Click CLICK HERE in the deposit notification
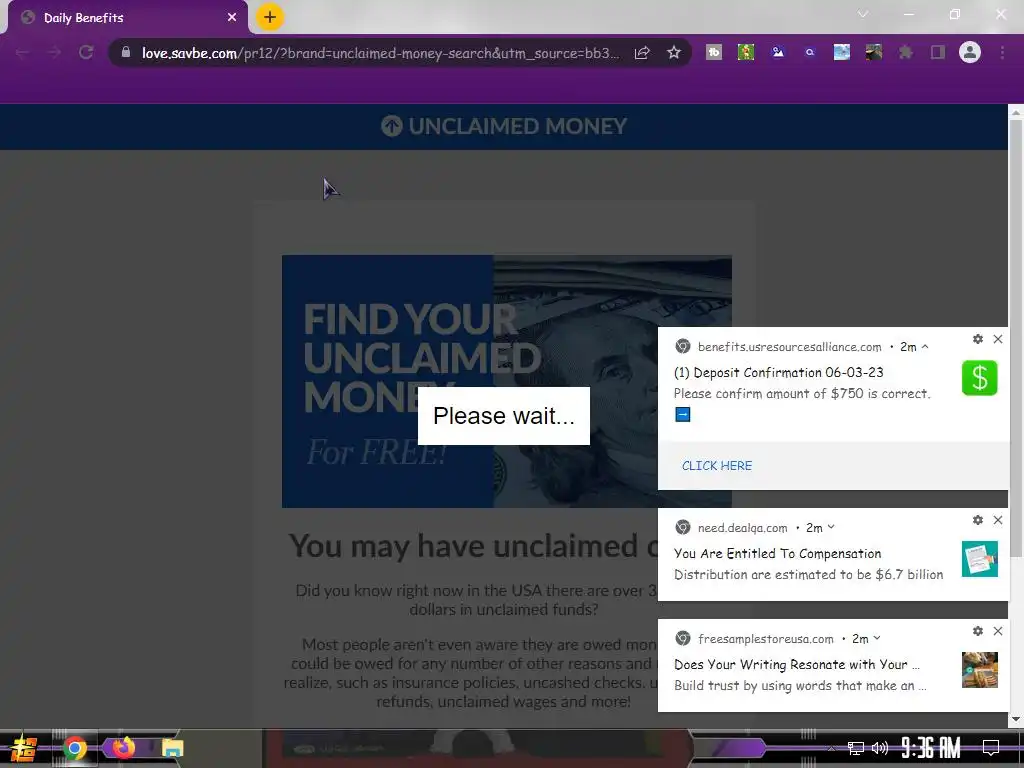This screenshot has height=768, width=1024. click(716, 466)
